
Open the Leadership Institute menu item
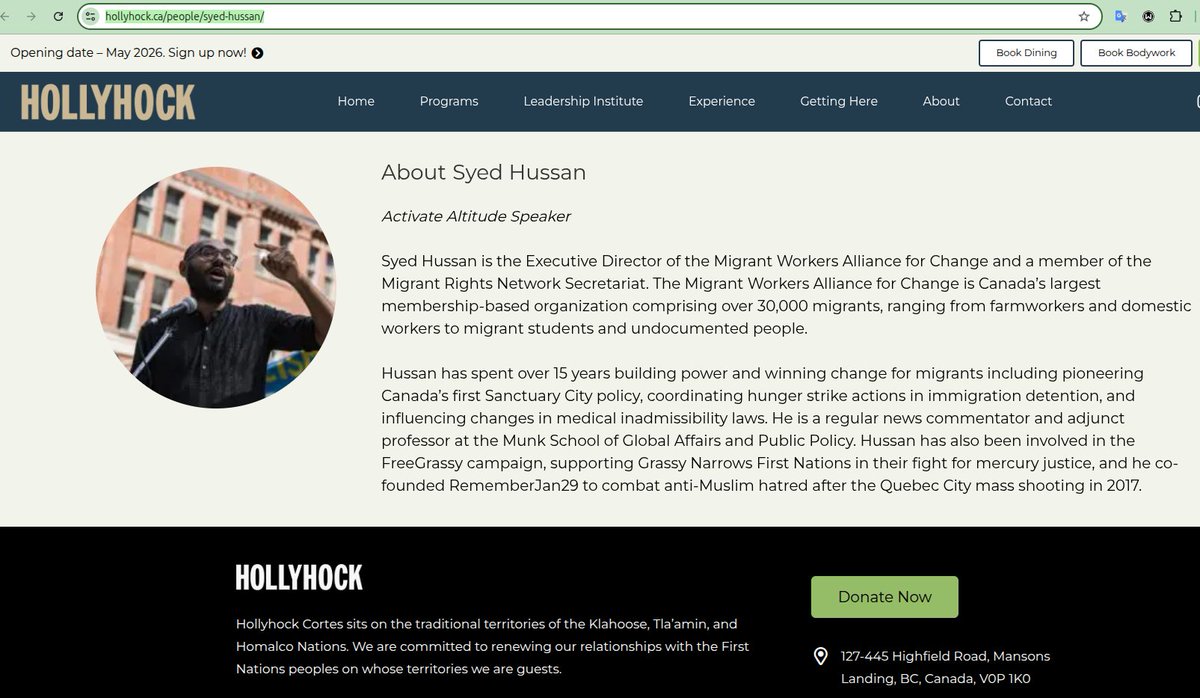tap(583, 101)
